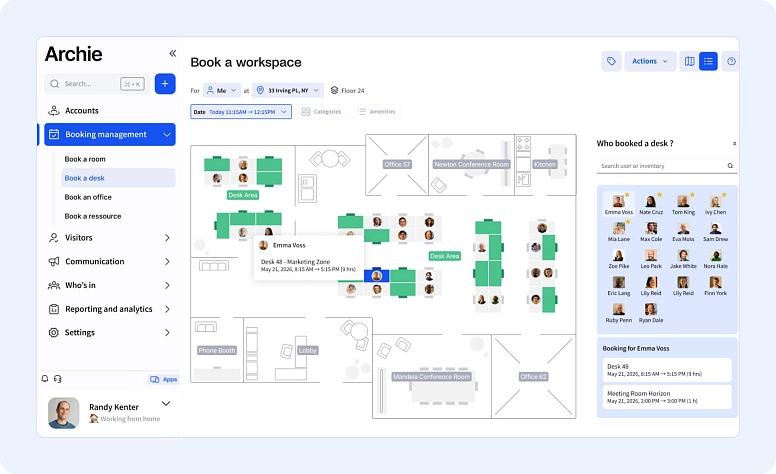Select Book an office menu item
Screen dimensions: 776x474
coord(88,197)
